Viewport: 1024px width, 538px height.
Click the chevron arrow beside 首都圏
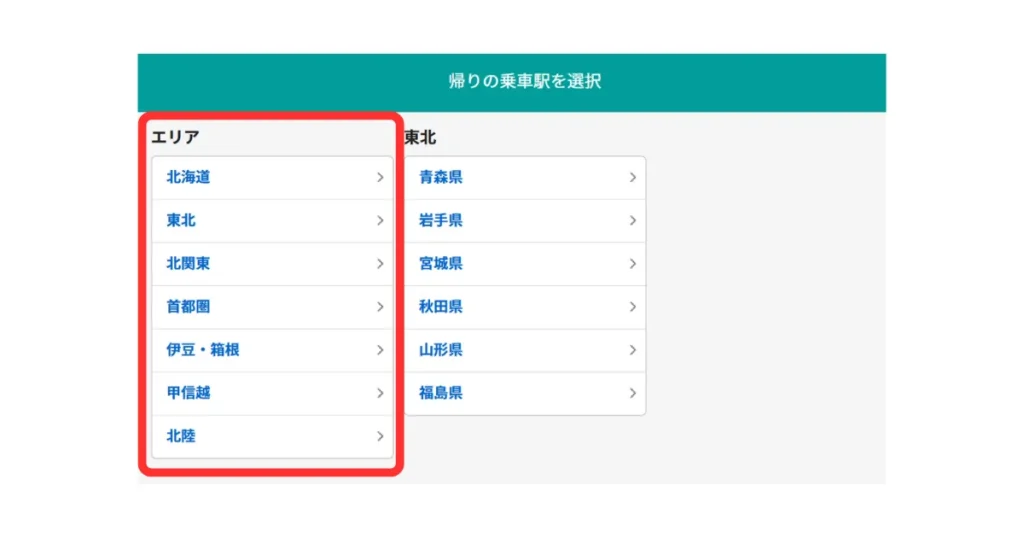[380, 307]
